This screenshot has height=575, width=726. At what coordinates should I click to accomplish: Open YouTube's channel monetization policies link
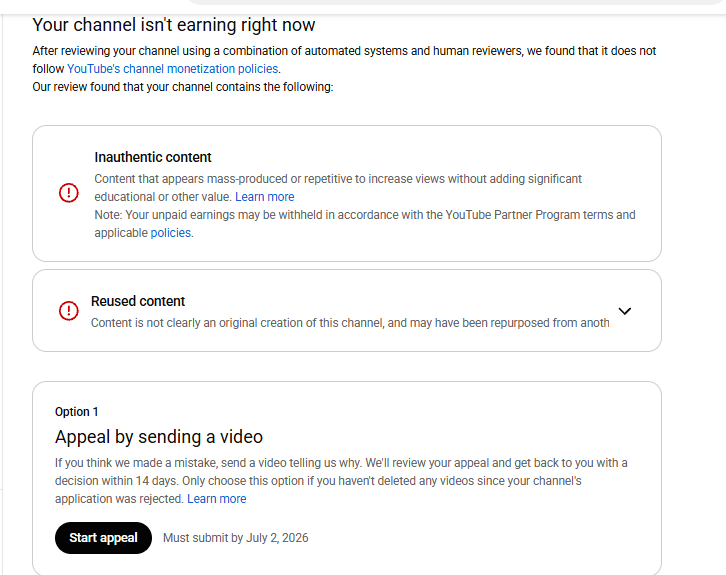172,69
